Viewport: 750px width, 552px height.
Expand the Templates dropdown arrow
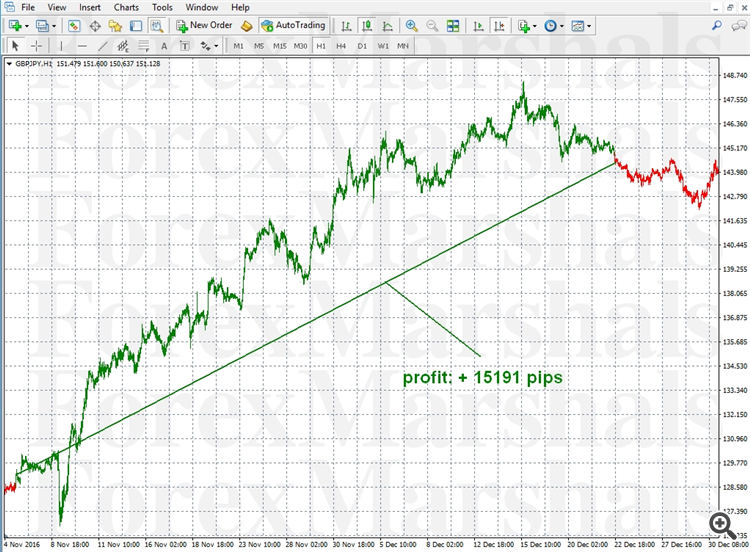(589, 26)
